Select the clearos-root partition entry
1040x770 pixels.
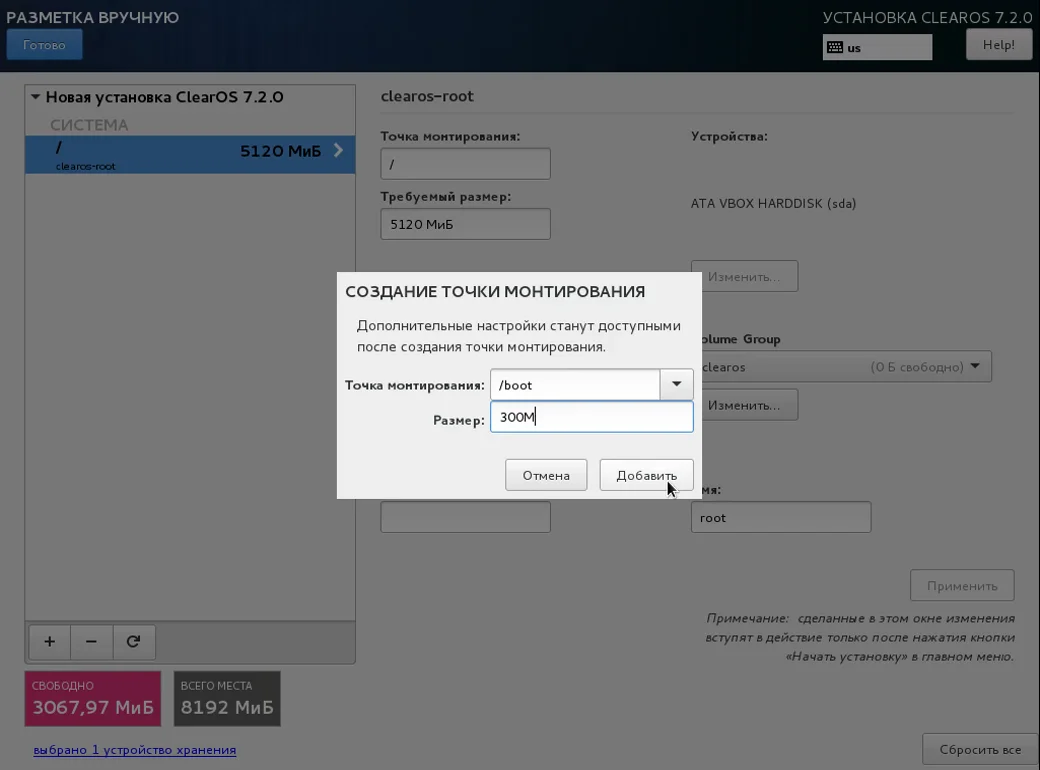click(x=190, y=155)
